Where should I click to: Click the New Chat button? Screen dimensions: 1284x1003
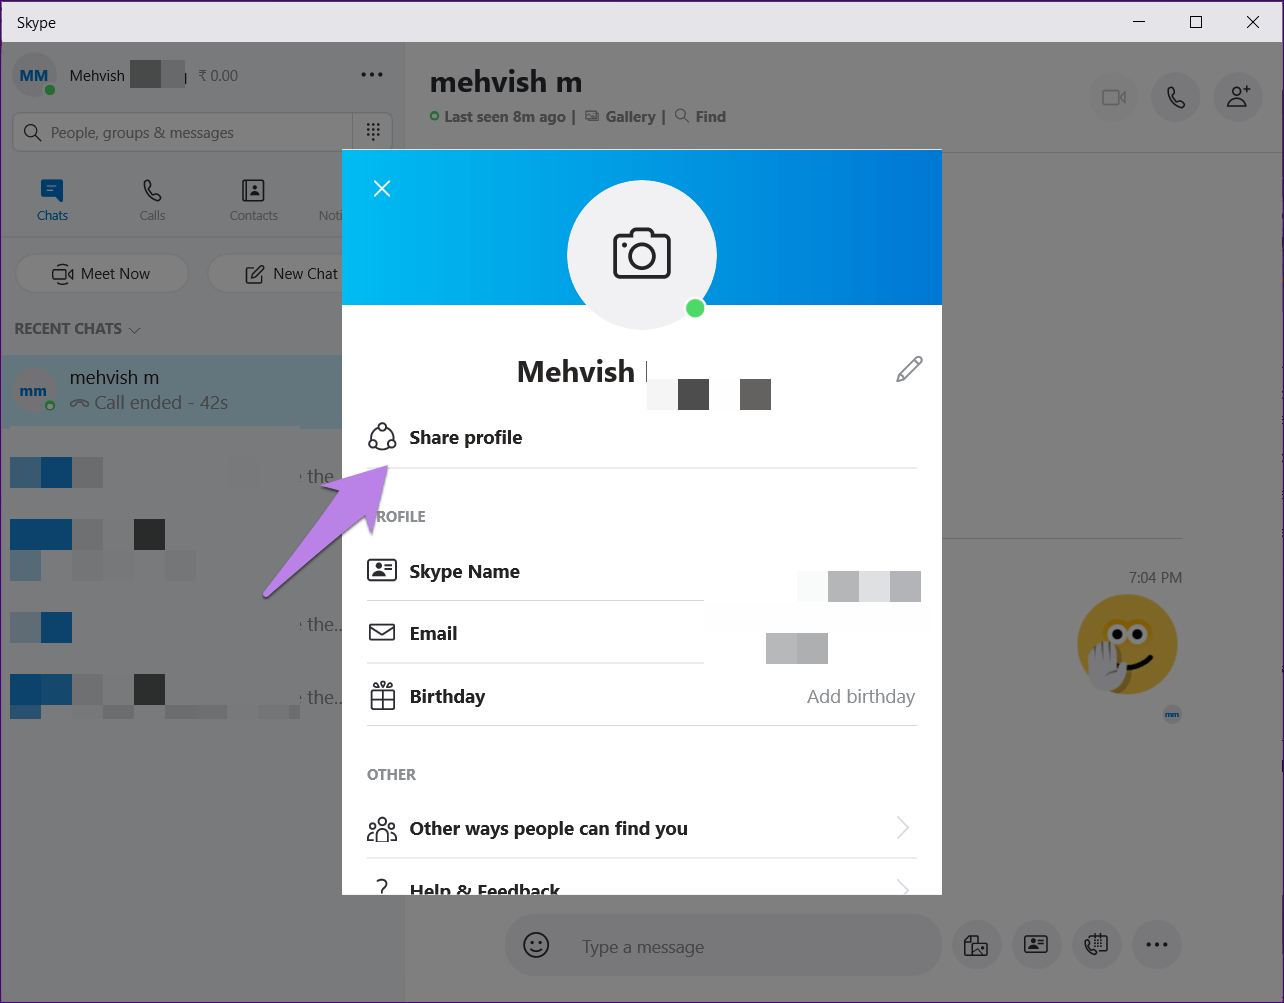[274, 273]
